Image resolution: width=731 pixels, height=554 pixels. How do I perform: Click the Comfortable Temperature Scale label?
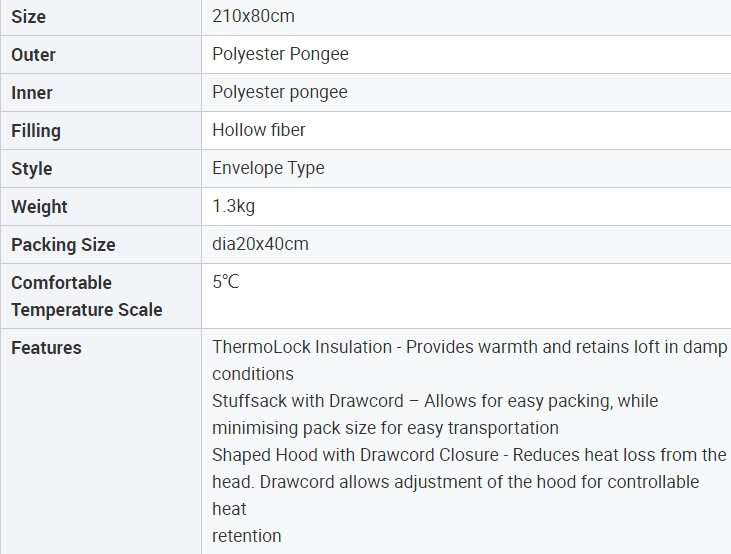[86, 296]
